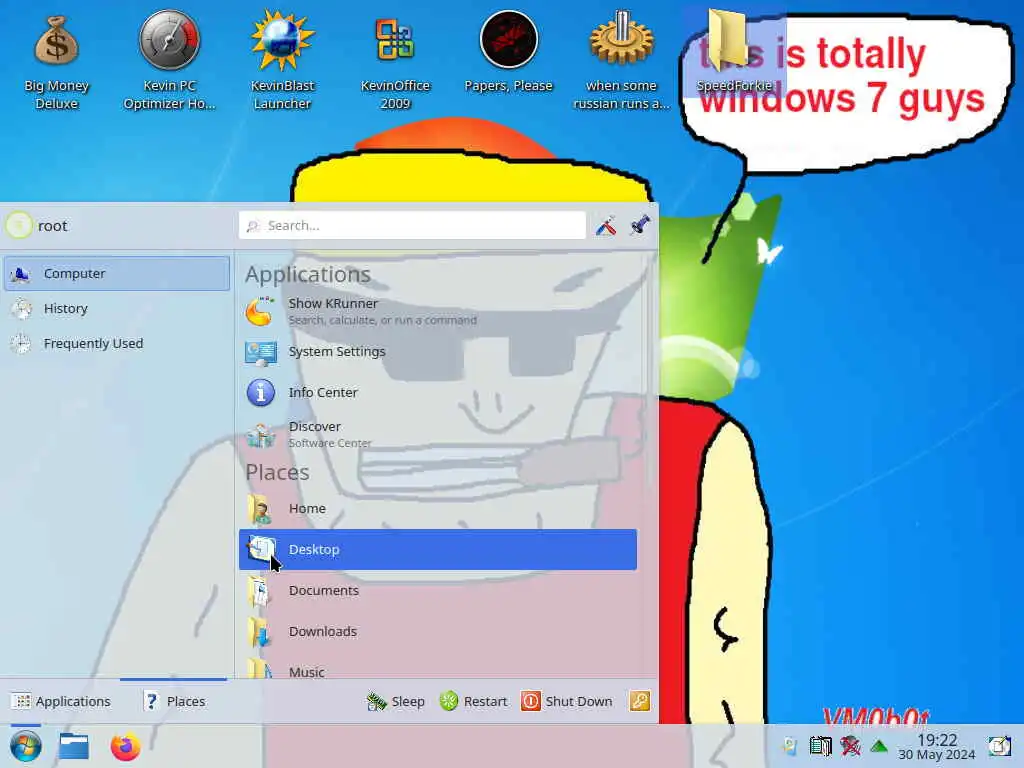Open the Music folder entry
The width and height of the screenshot is (1024, 768).
click(x=438, y=667)
